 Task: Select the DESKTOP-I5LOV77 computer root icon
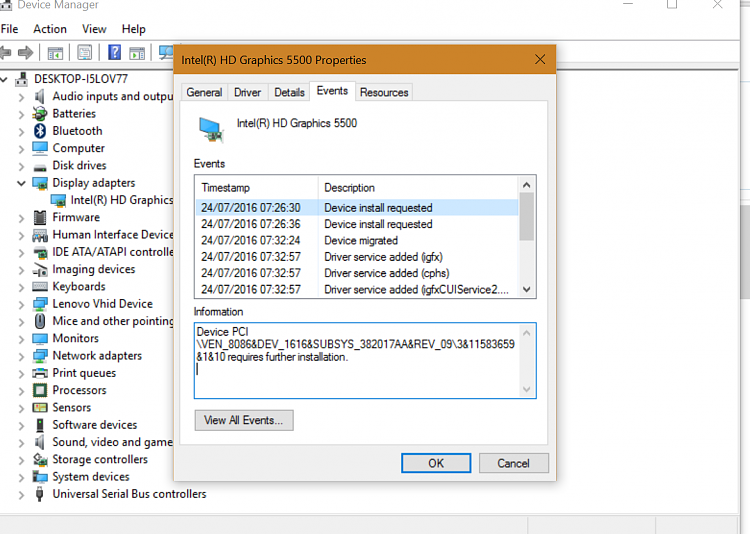22,79
